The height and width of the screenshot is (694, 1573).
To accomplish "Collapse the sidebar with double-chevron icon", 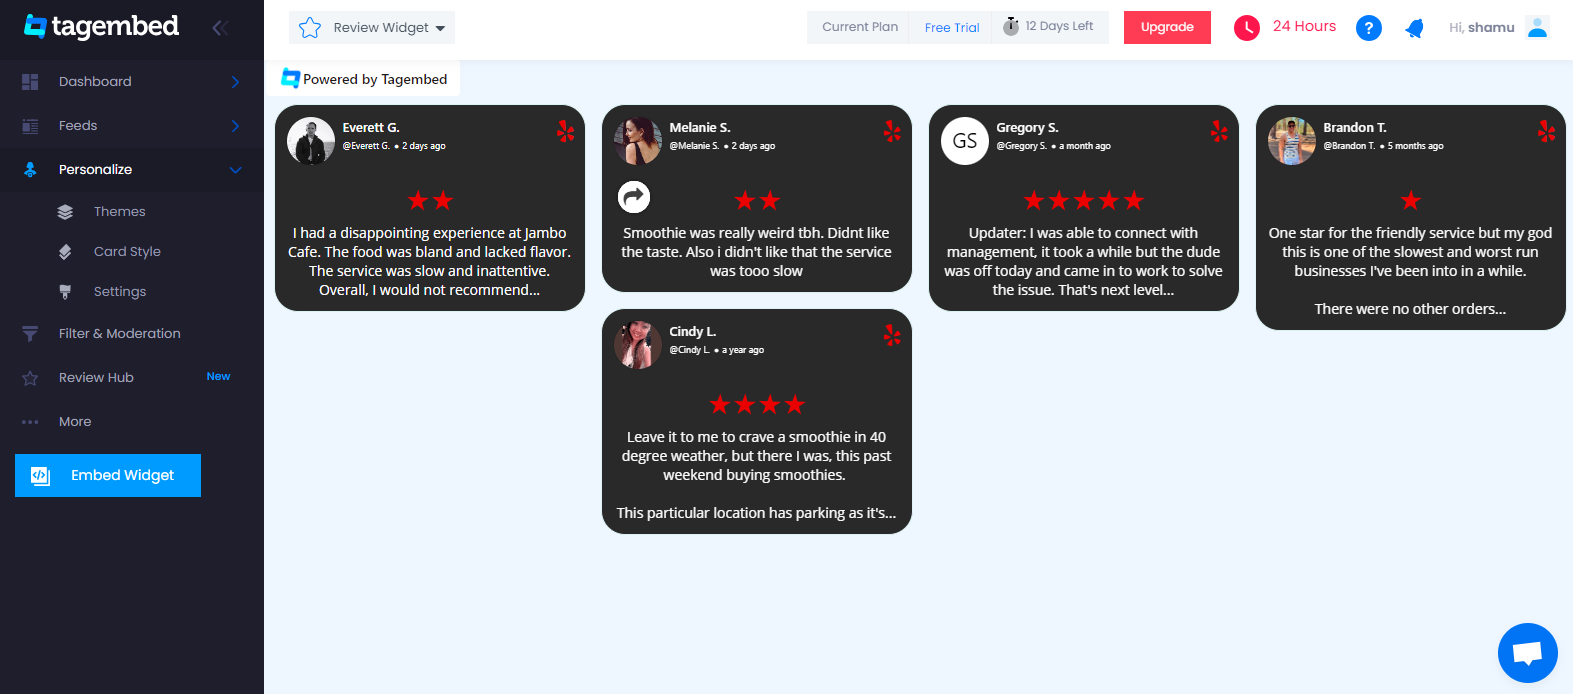I will (x=220, y=28).
